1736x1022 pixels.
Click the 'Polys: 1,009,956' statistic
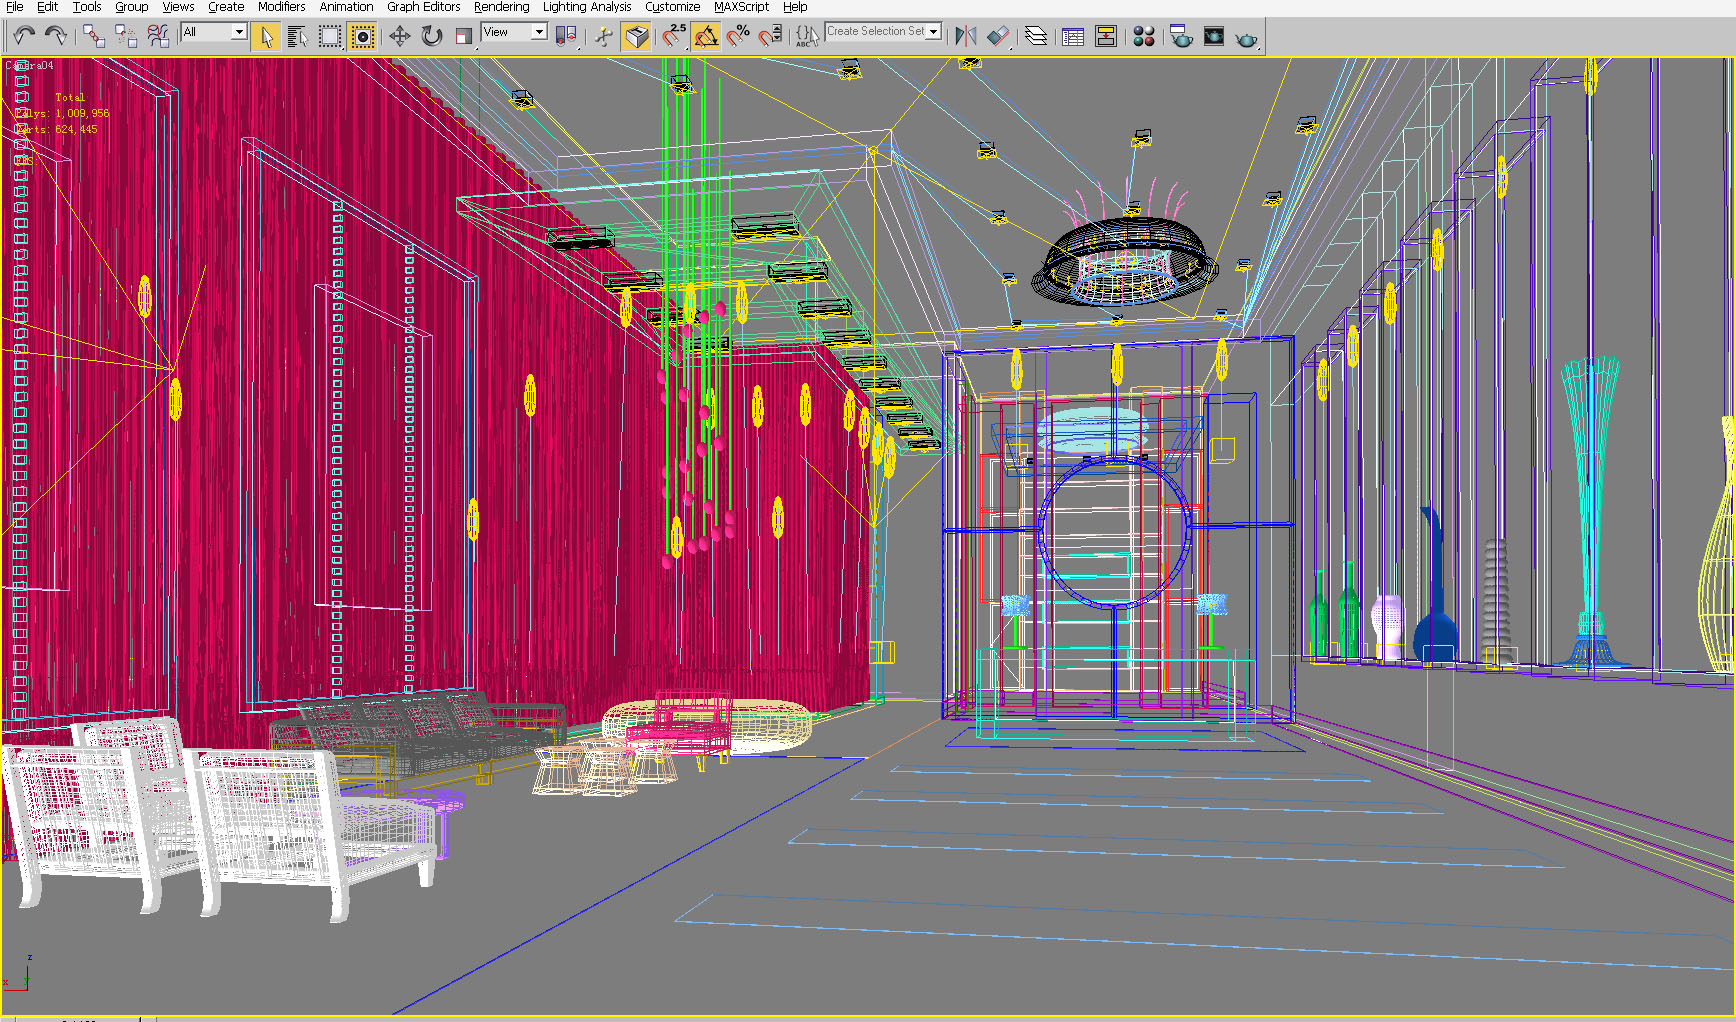point(62,113)
